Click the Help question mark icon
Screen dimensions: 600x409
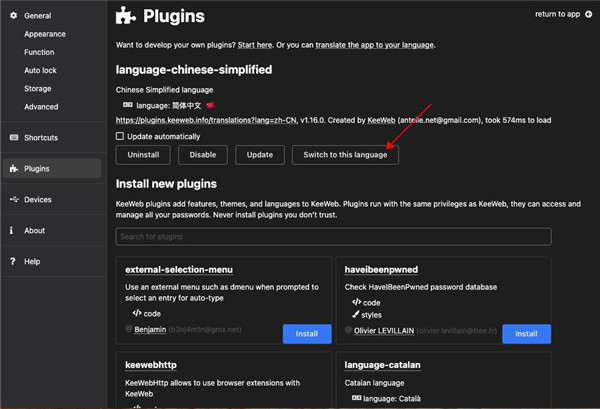(x=13, y=261)
